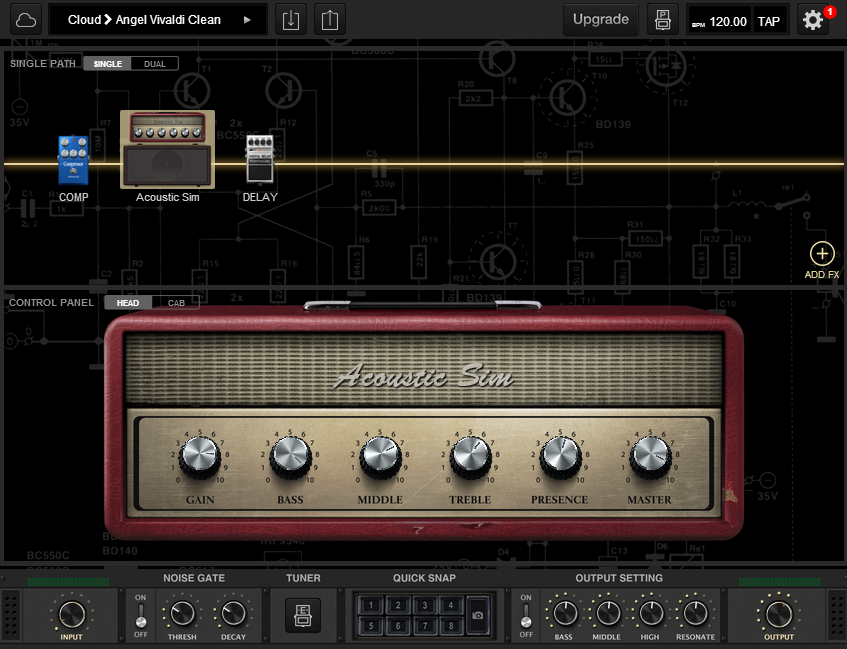Show the HEAD control panel tab
Screen dimensions: 847x649
[128, 303]
